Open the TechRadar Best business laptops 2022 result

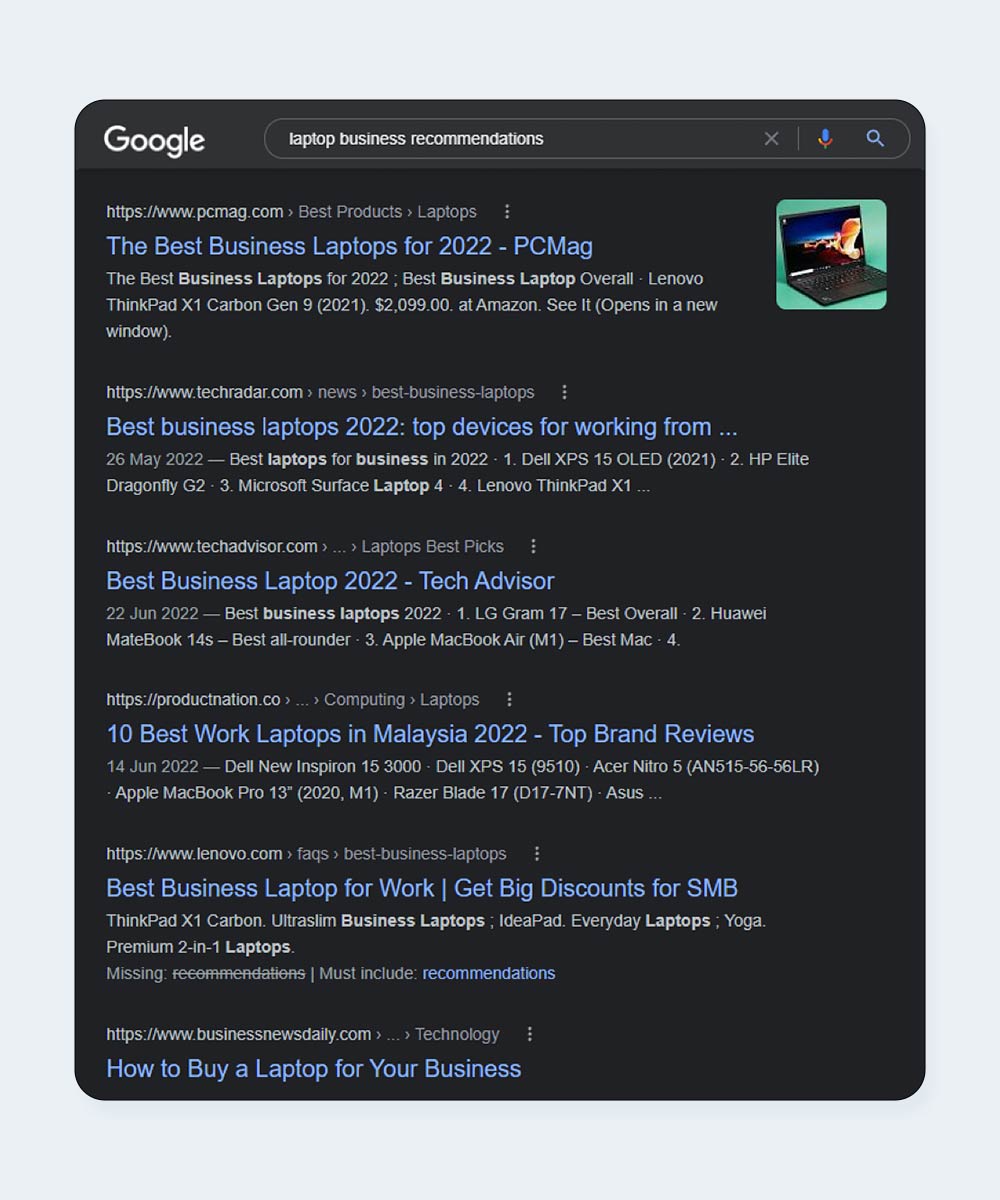(x=422, y=427)
